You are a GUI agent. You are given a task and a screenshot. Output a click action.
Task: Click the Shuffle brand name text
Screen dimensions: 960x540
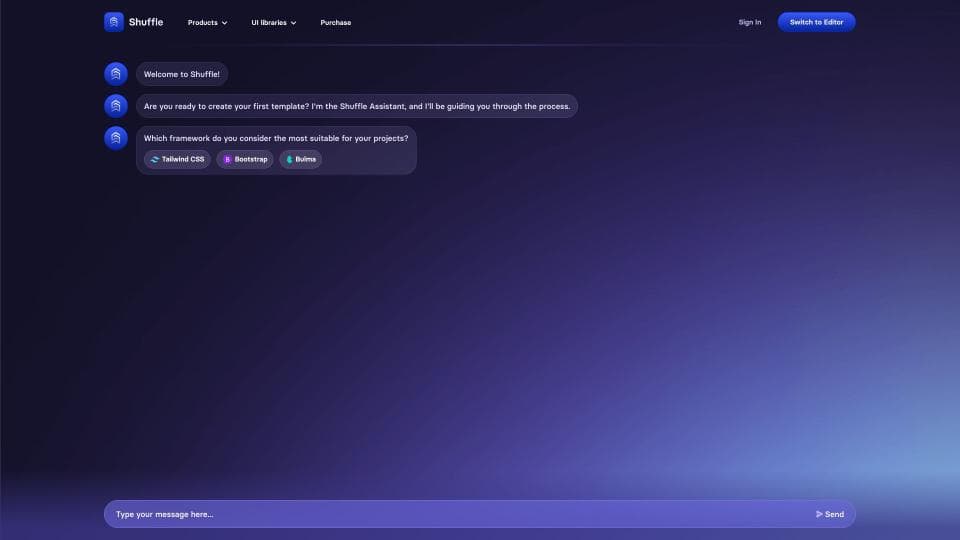(x=146, y=22)
